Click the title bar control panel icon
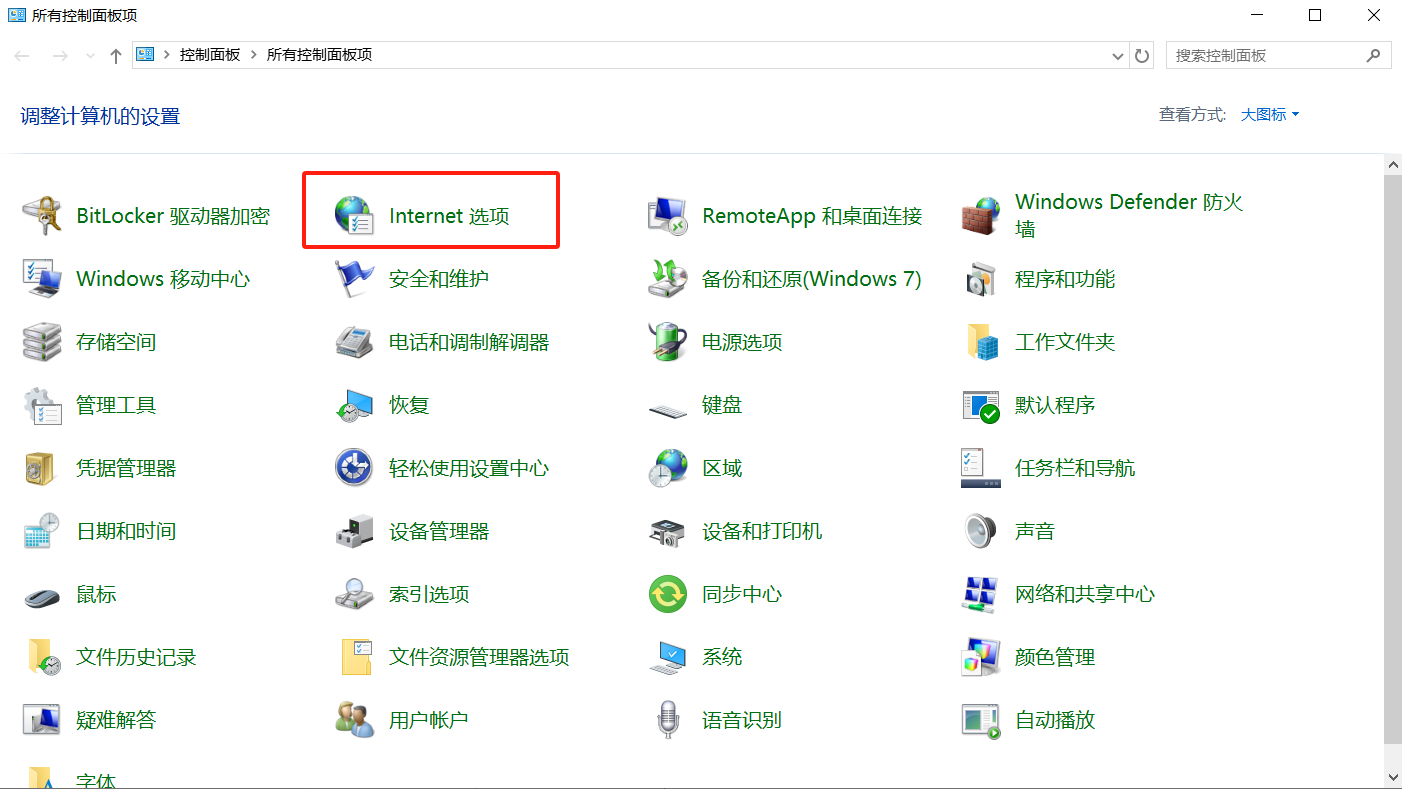1402x789 pixels. 16,15
